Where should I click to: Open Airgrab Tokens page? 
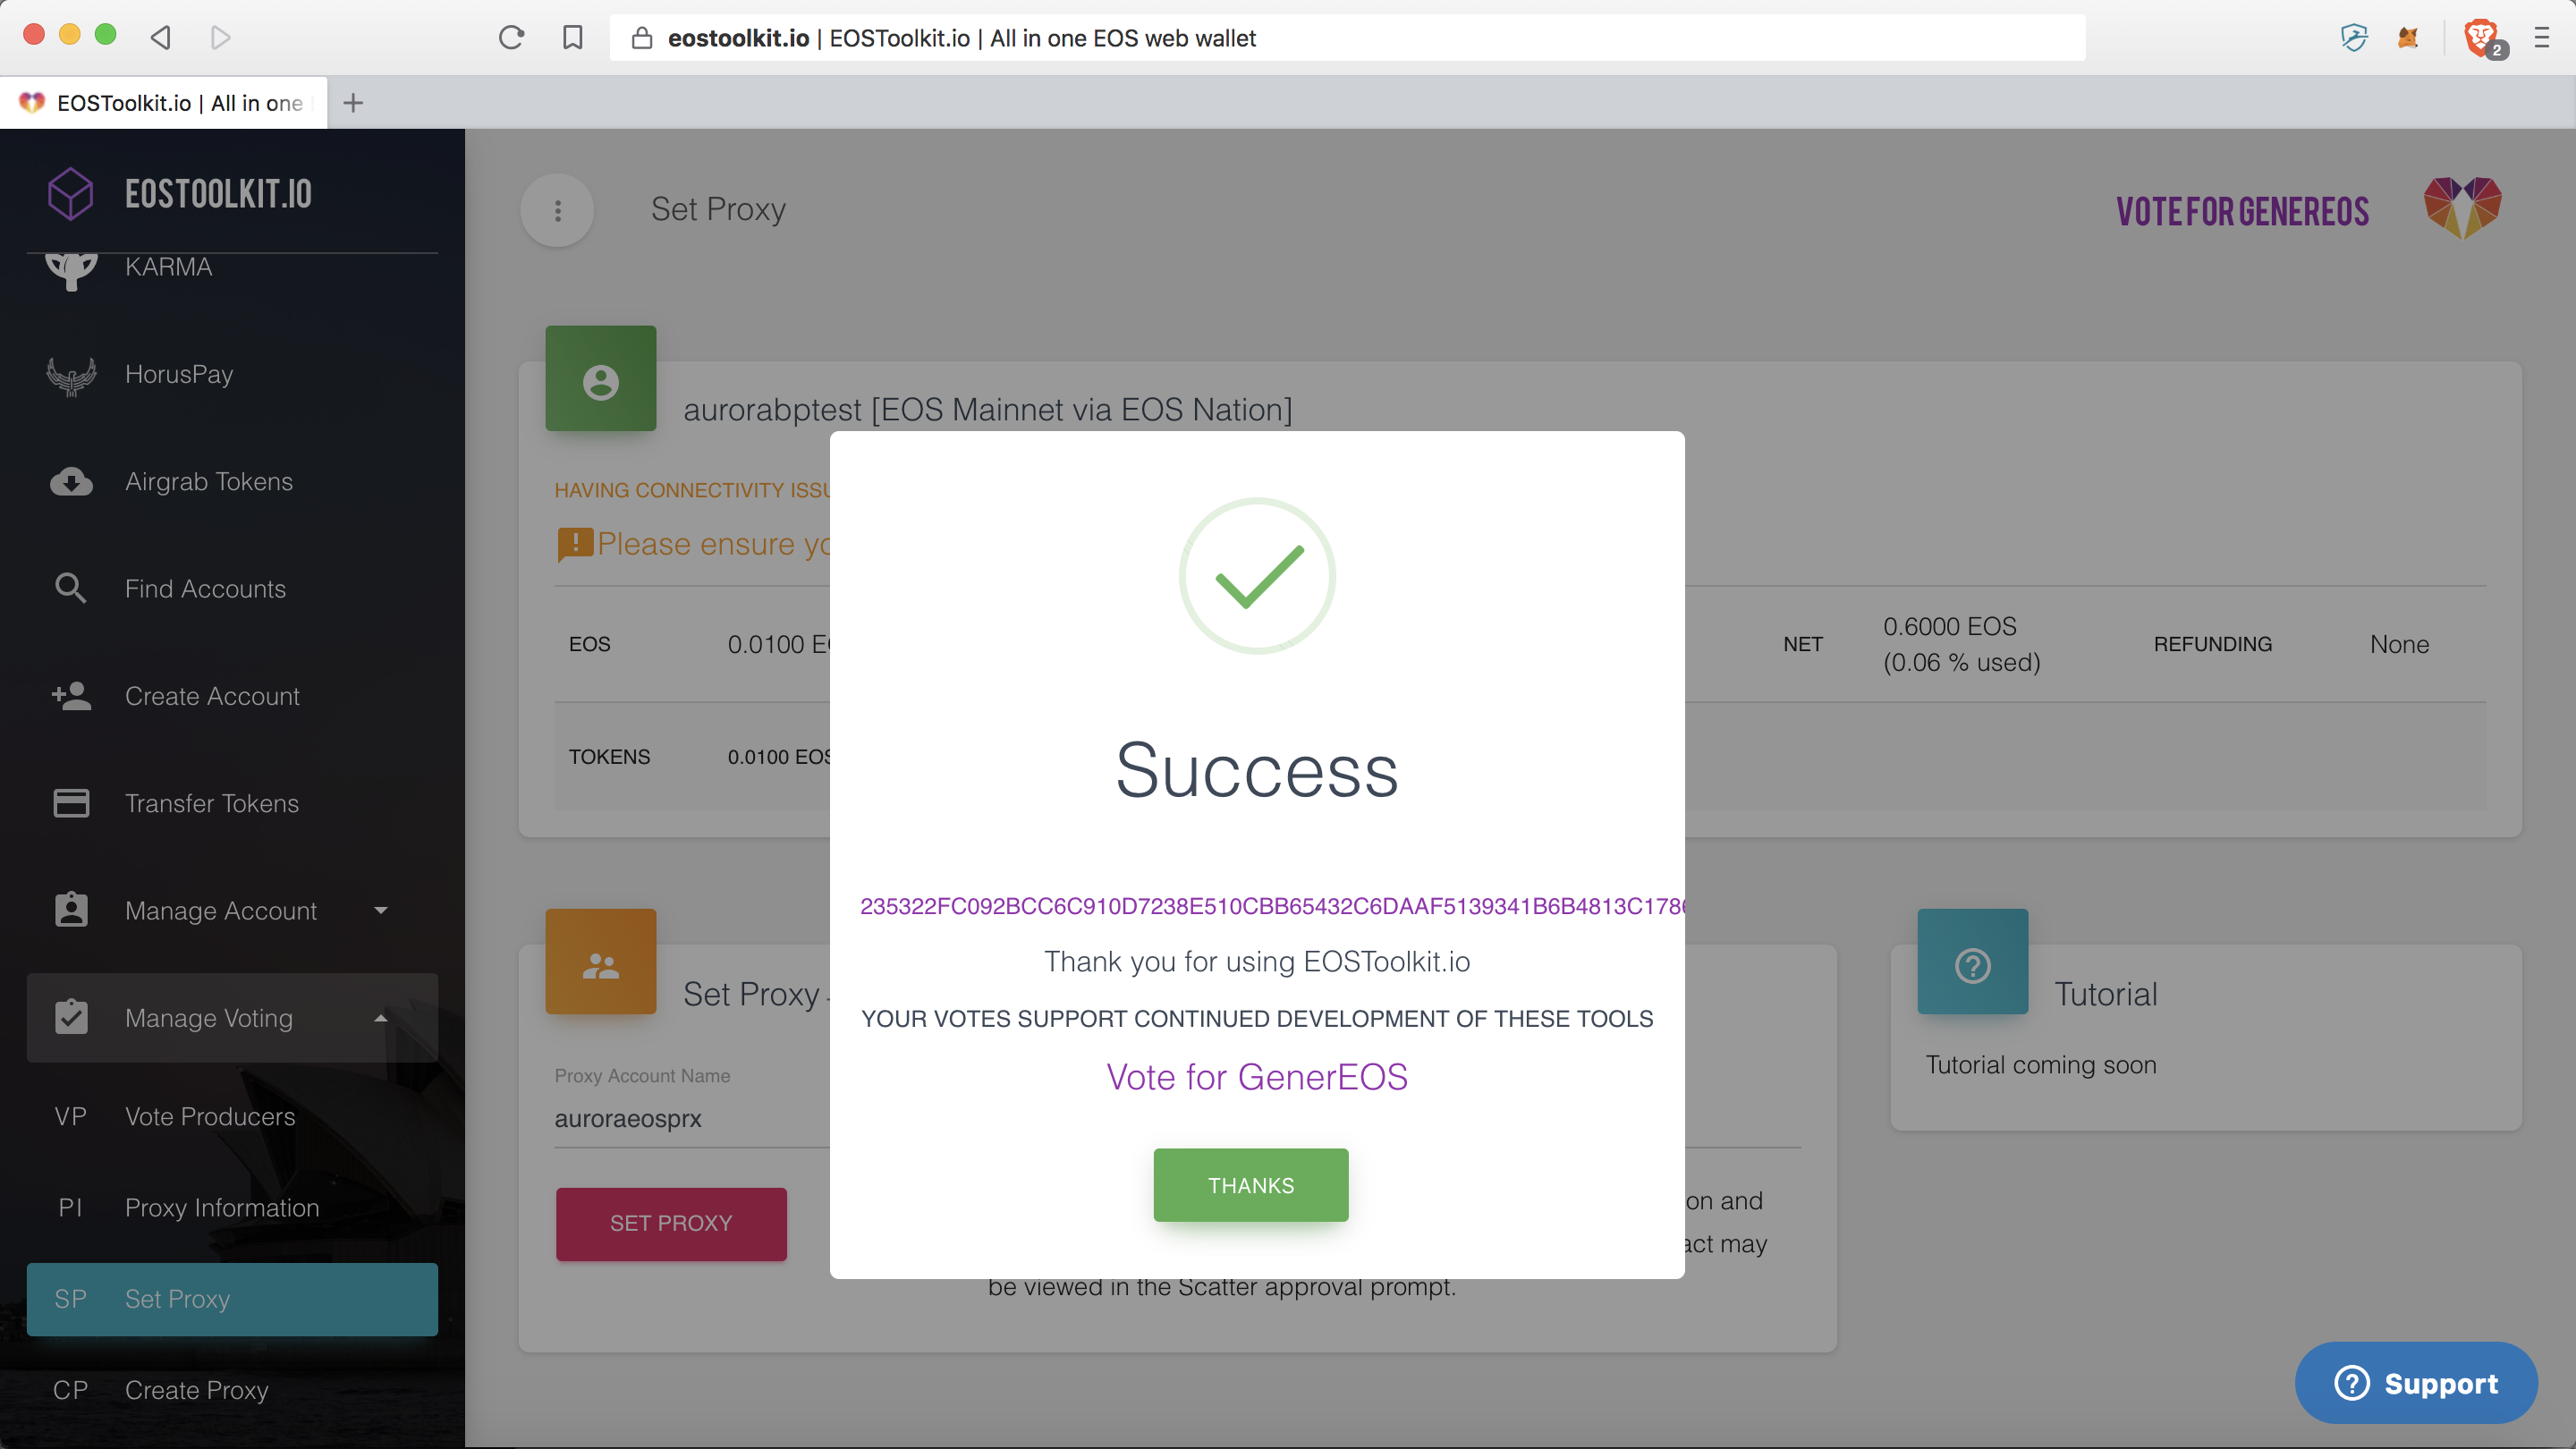click(232, 481)
